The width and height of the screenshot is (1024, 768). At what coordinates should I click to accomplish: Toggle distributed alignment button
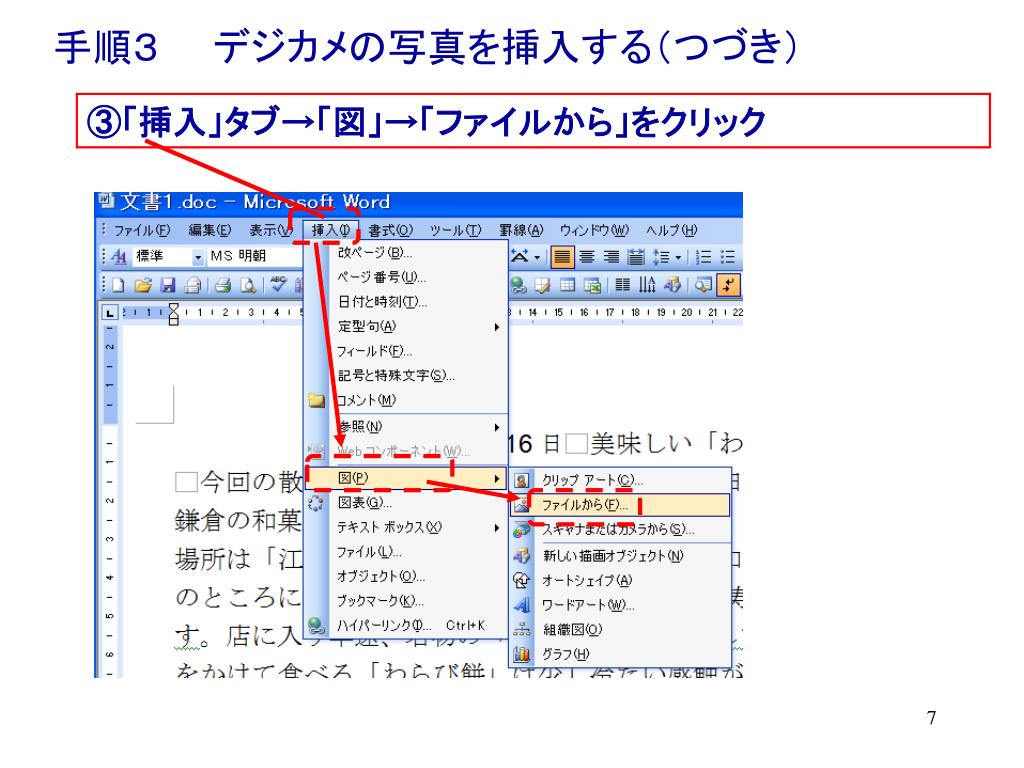(x=635, y=257)
